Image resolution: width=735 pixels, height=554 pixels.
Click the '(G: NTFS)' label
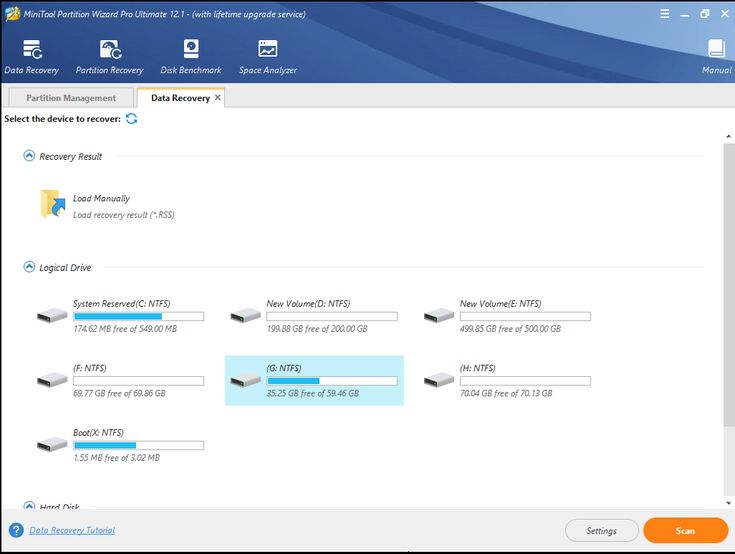point(284,368)
